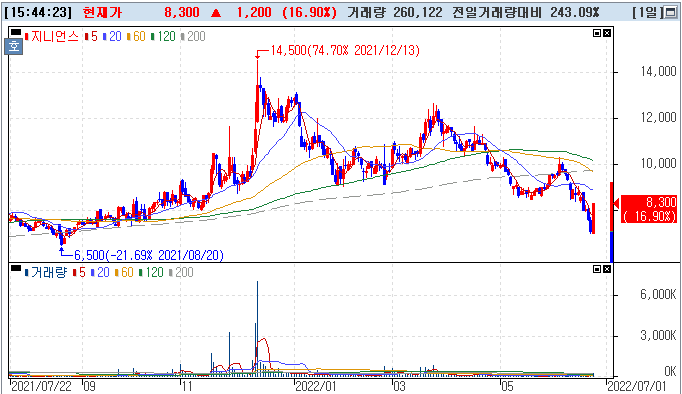Click the 09 month axis label
This screenshot has height=394, width=682.
coord(90,386)
